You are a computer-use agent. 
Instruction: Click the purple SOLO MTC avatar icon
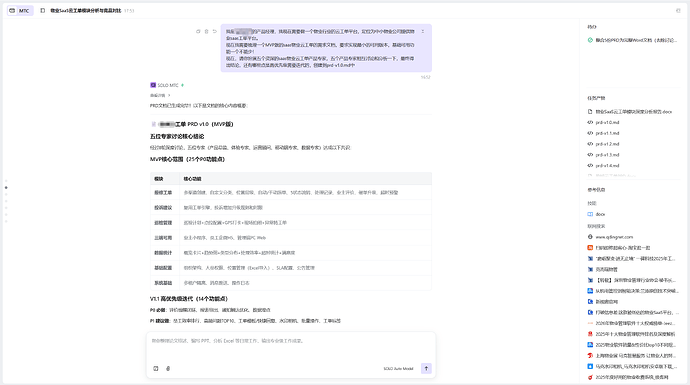point(153,85)
